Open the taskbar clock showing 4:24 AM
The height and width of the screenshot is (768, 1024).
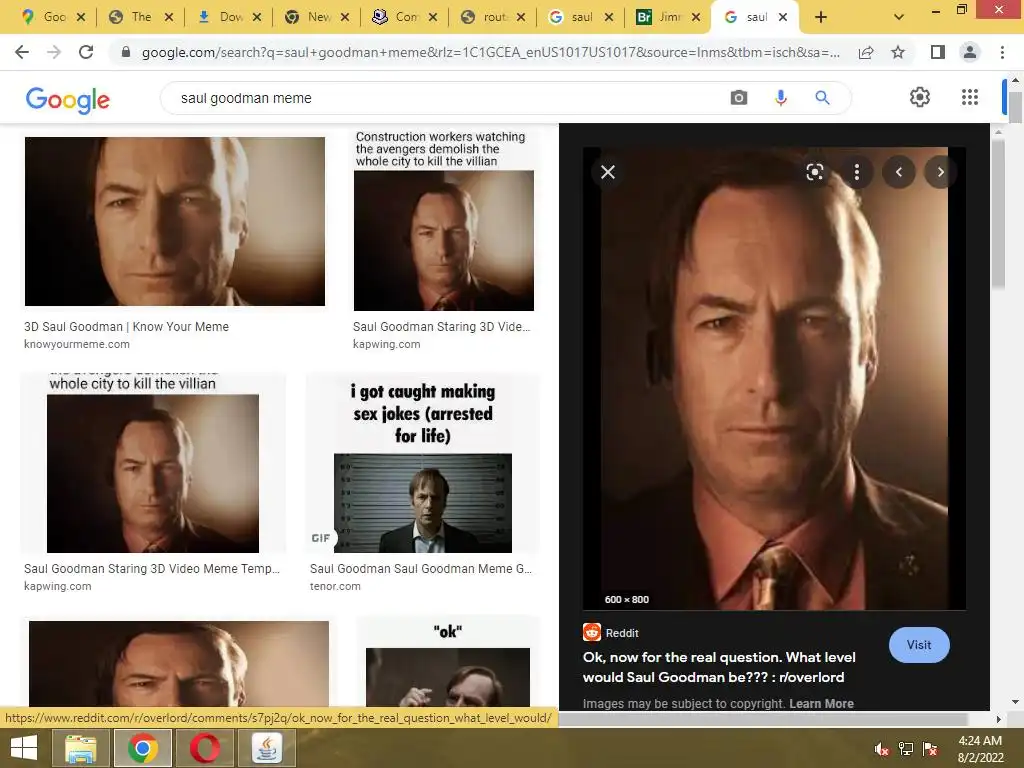click(x=980, y=749)
